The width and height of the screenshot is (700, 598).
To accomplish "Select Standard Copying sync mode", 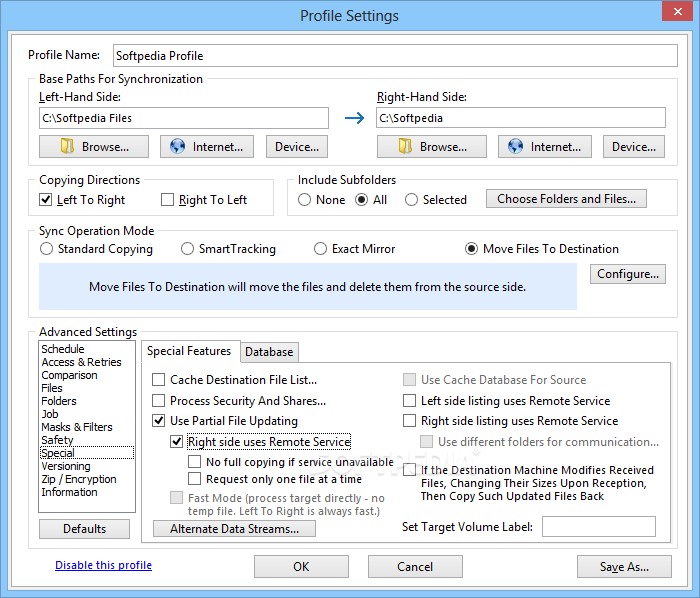I will point(46,249).
